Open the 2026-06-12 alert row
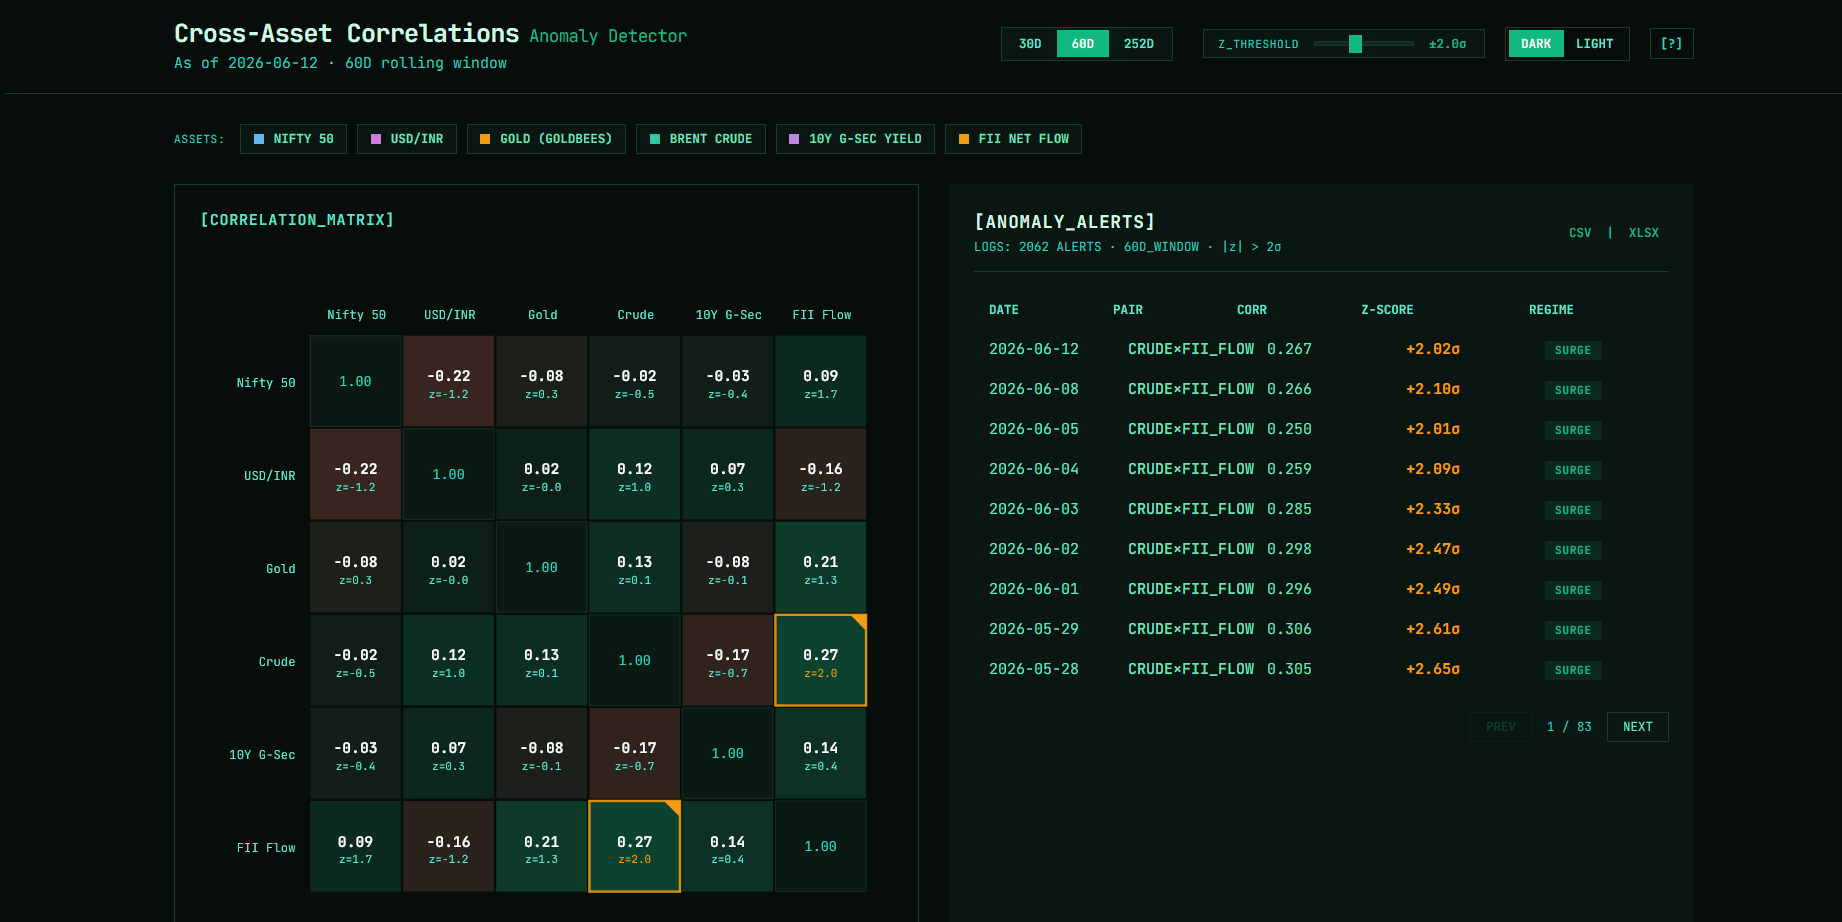This screenshot has width=1842, height=922. (1321, 349)
